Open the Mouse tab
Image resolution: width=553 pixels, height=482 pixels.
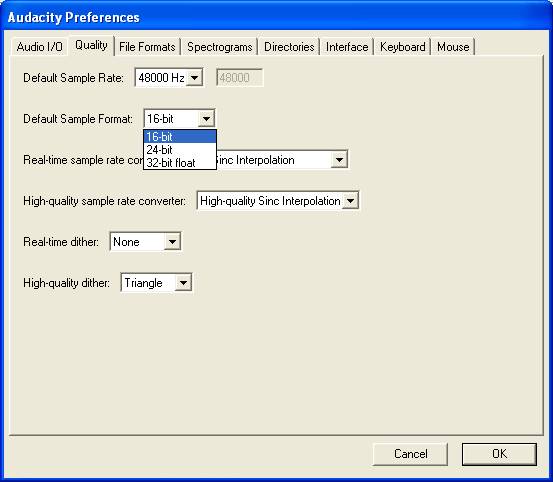coord(453,47)
